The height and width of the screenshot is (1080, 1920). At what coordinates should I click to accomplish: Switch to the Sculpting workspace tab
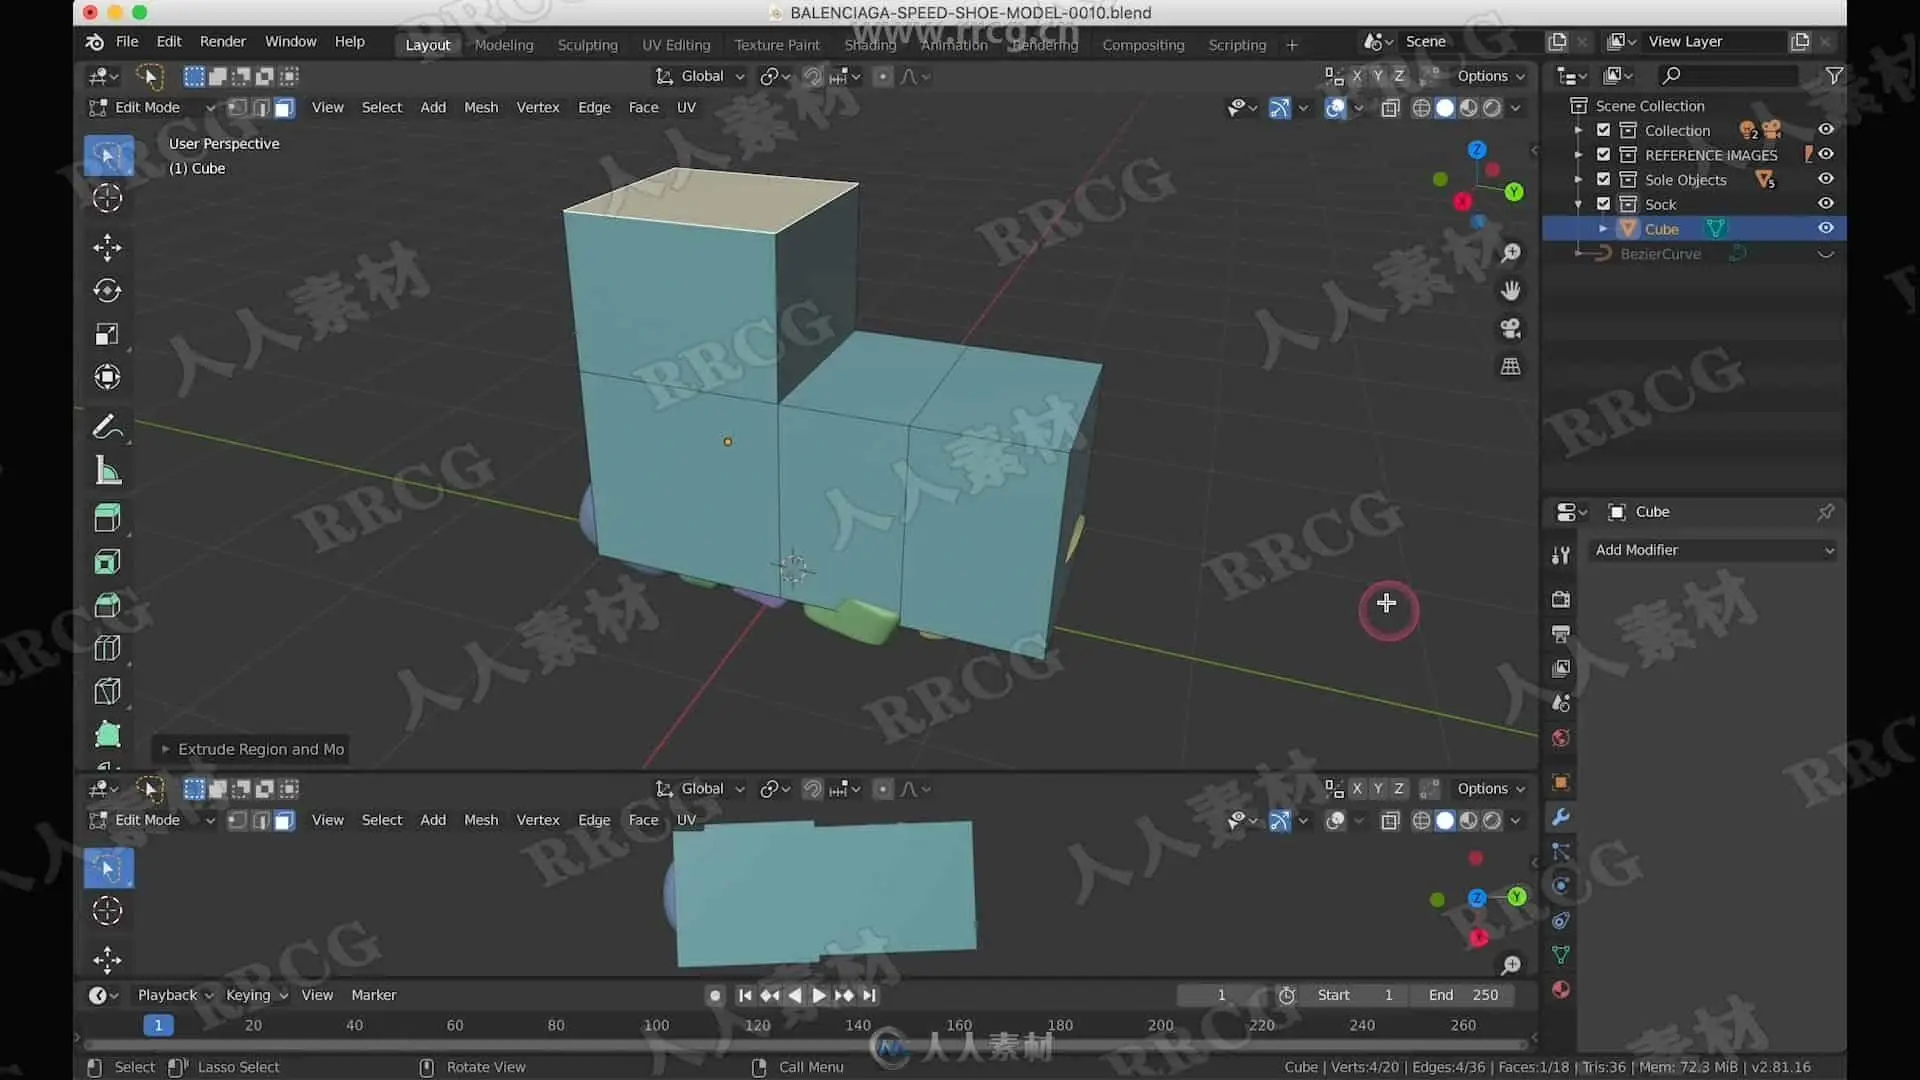coord(587,45)
